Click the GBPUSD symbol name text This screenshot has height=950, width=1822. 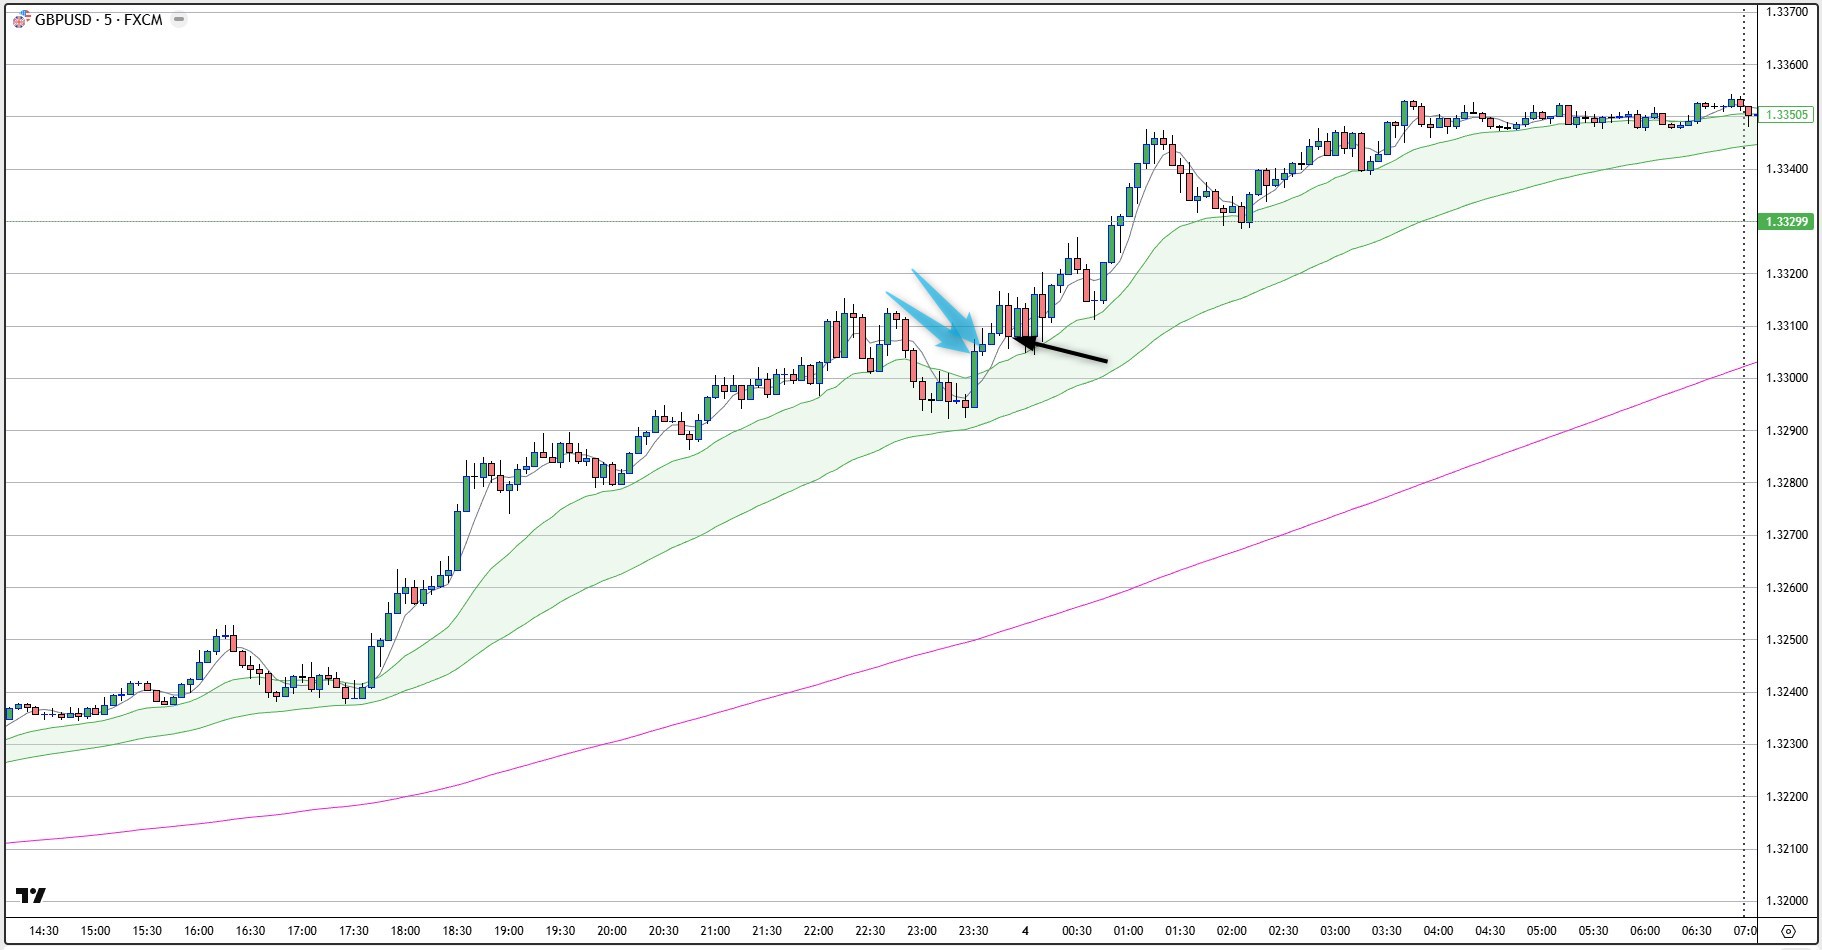(62, 18)
